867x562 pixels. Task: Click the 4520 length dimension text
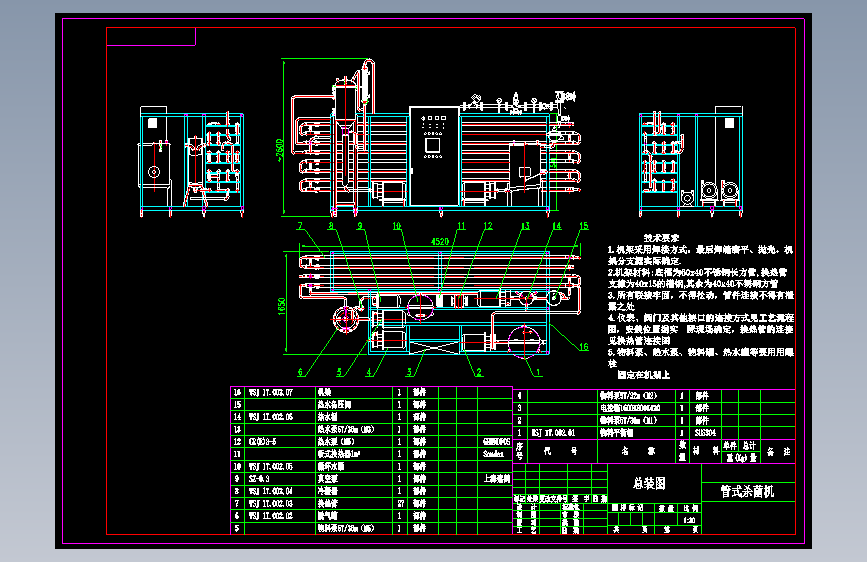pyautogui.click(x=440, y=241)
